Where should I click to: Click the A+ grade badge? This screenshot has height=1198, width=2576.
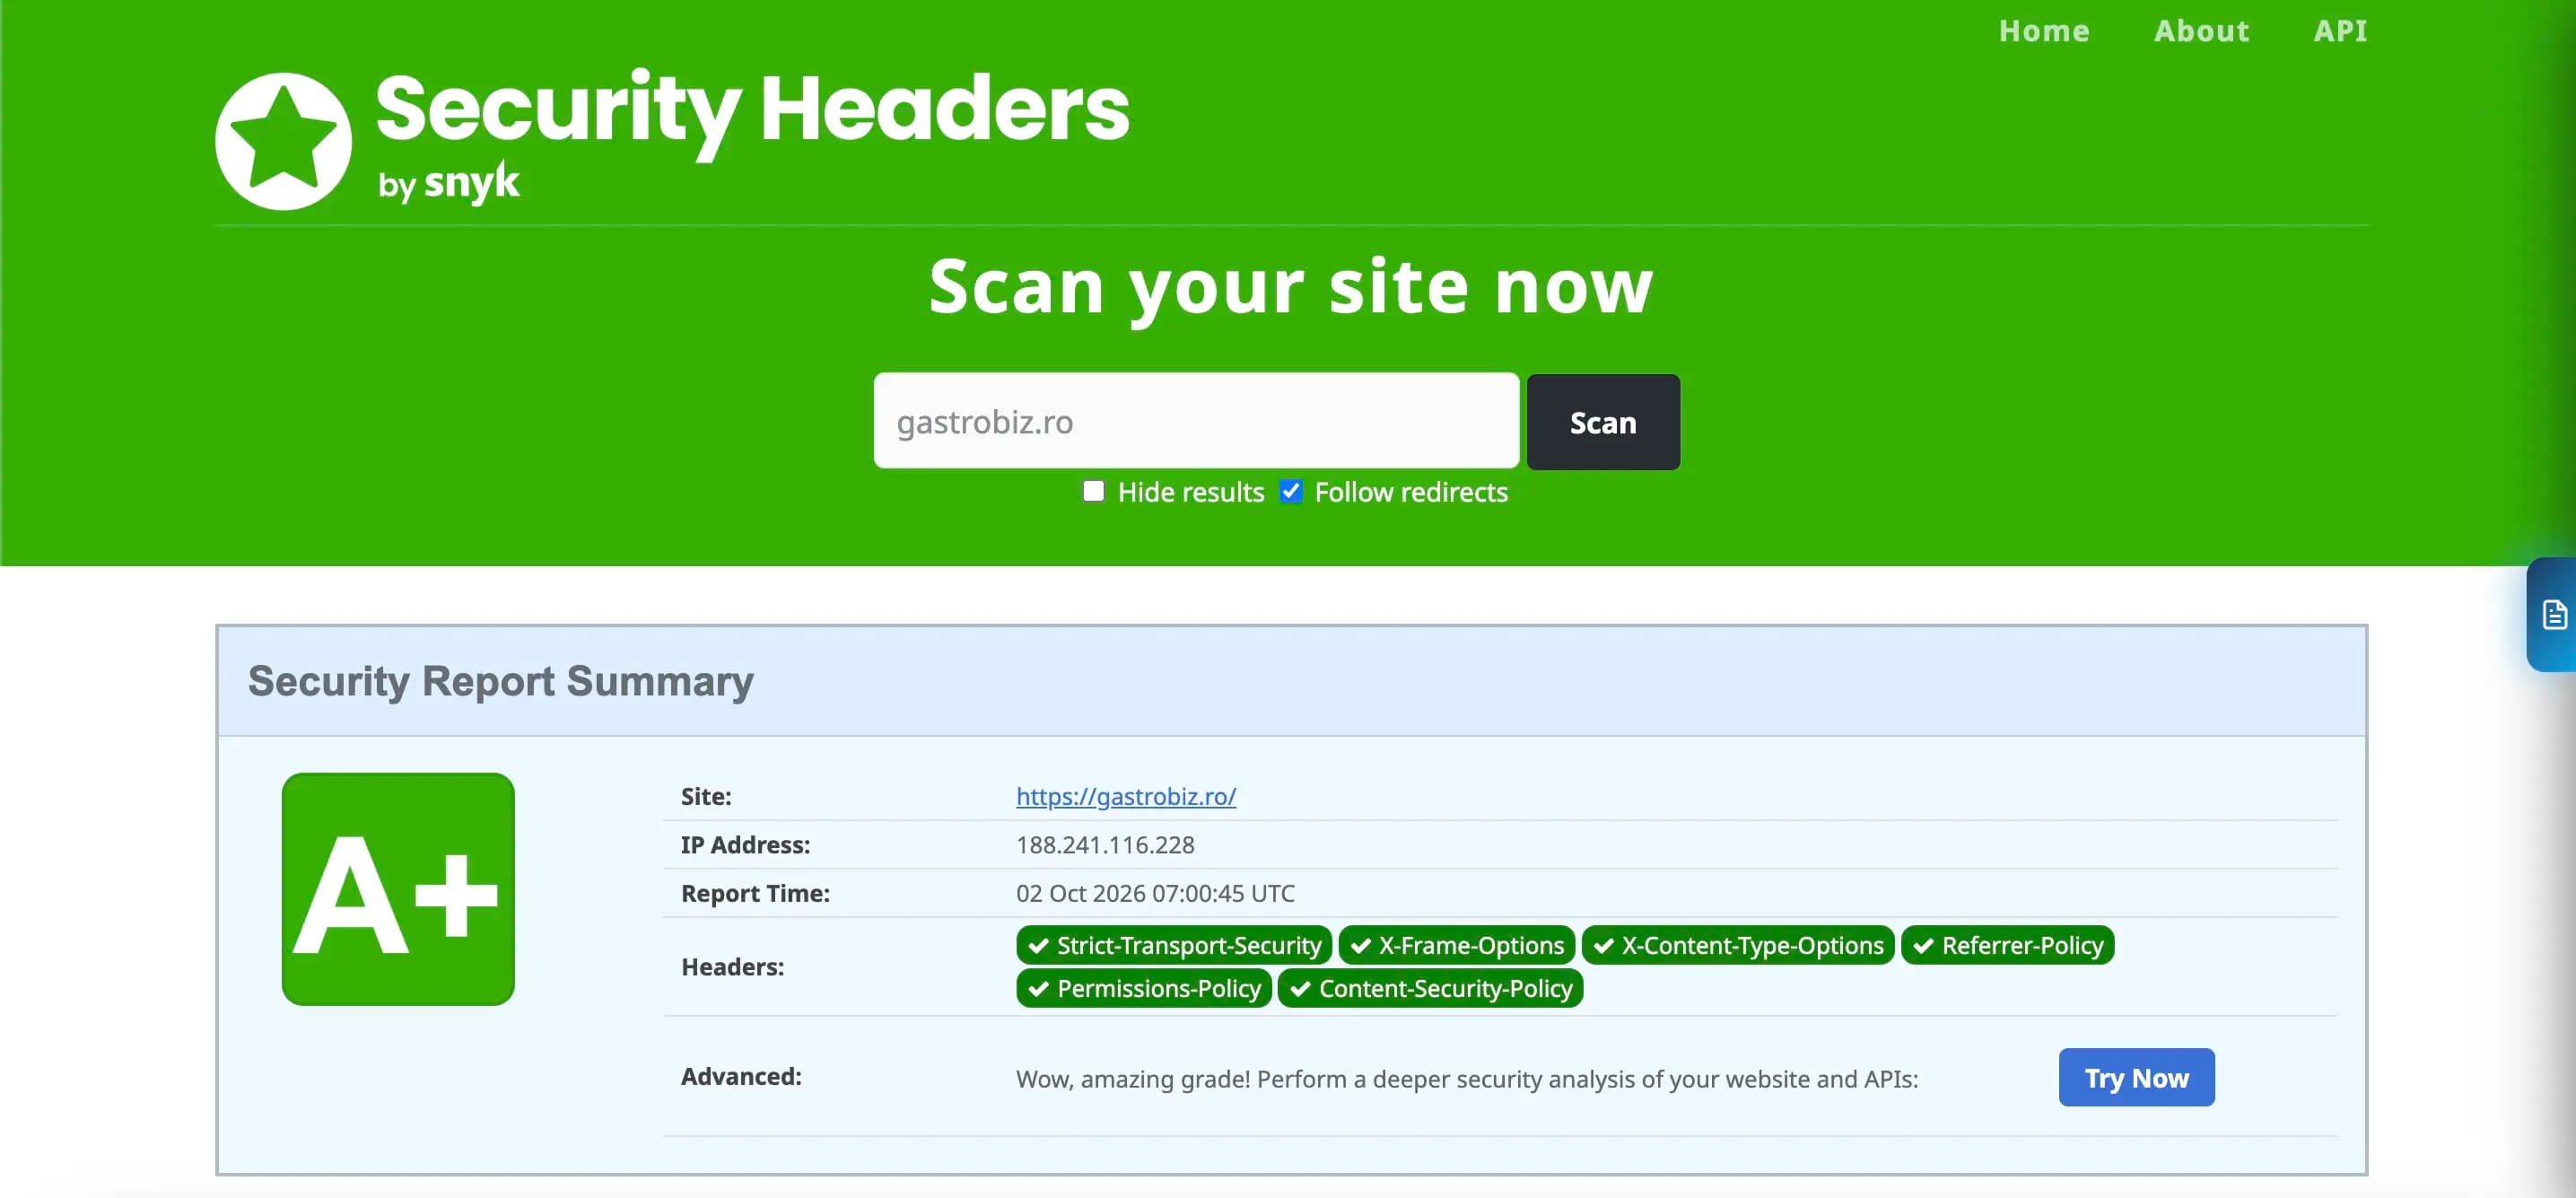[x=398, y=889]
